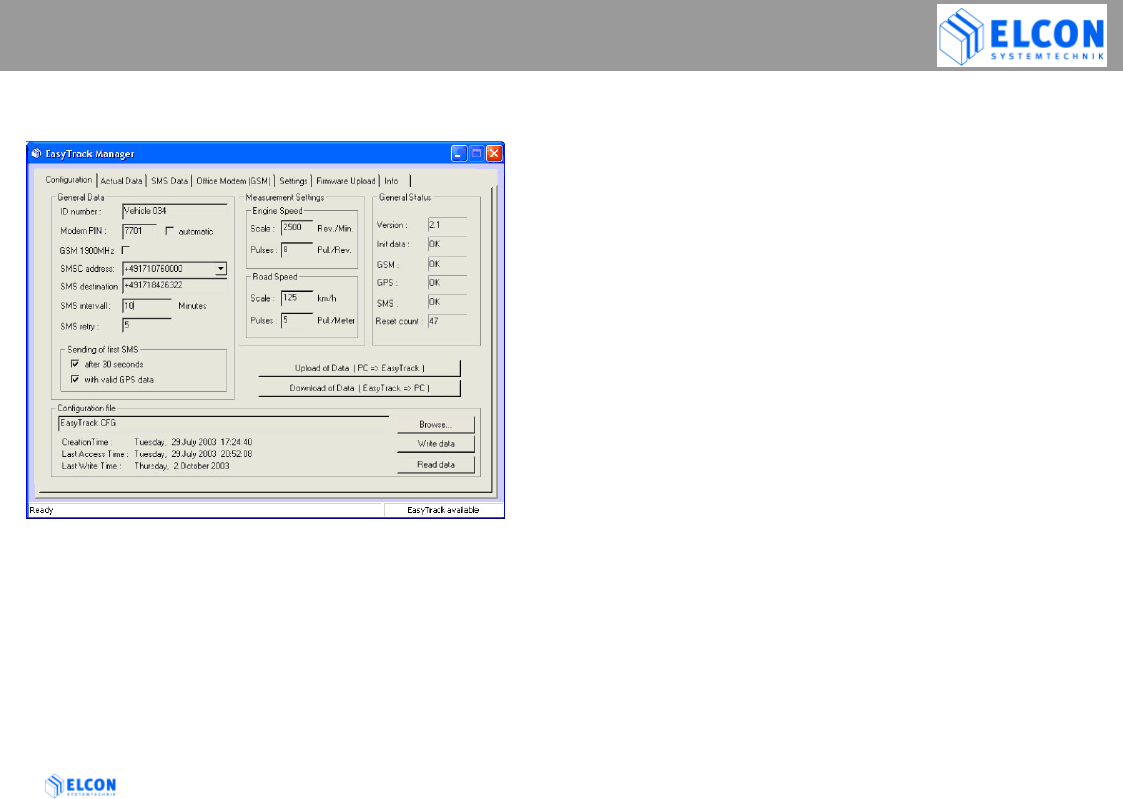
Task: Open the Actual Data tab
Action: pyautogui.click(x=121, y=181)
